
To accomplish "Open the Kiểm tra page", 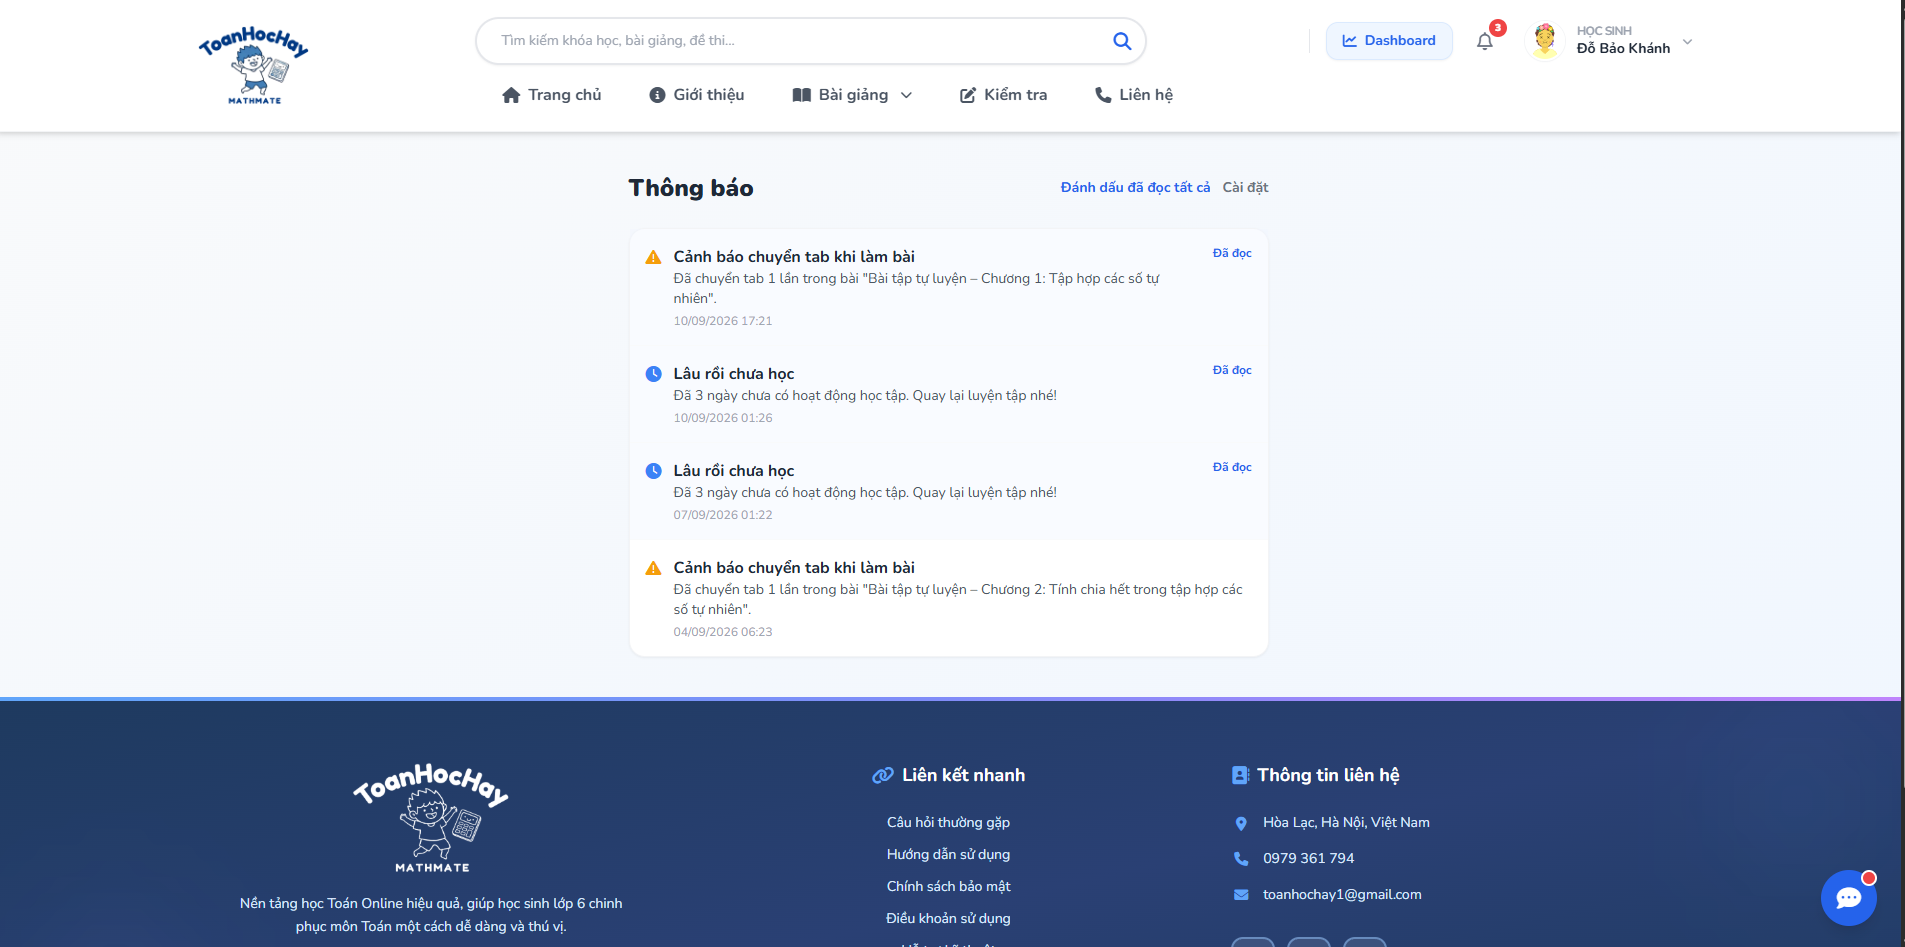I will (x=1004, y=95).
